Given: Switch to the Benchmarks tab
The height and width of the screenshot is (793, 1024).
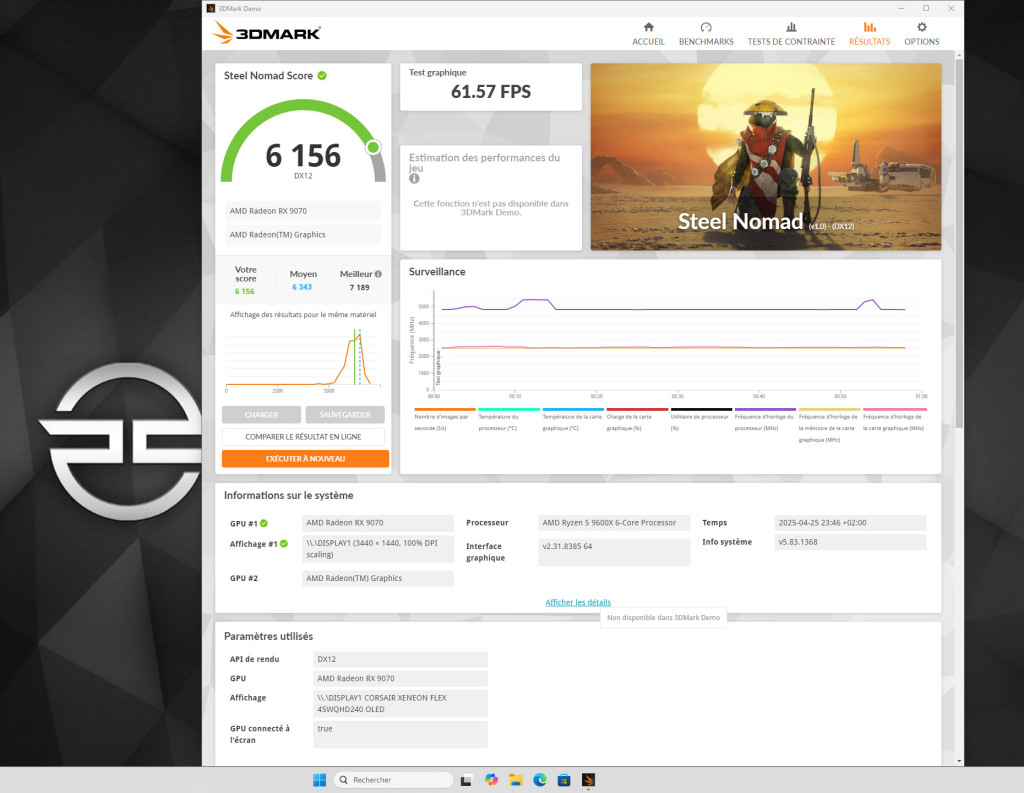Looking at the screenshot, I should click(x=706, y=34).
